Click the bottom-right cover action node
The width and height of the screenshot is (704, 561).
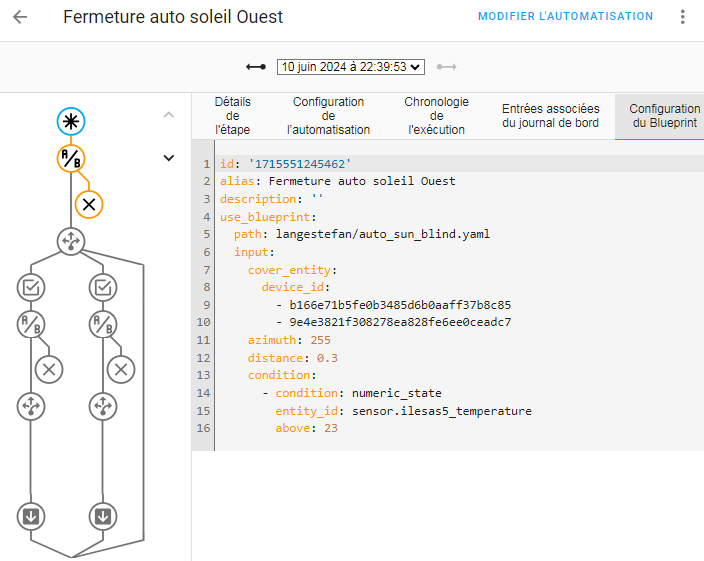103,516
